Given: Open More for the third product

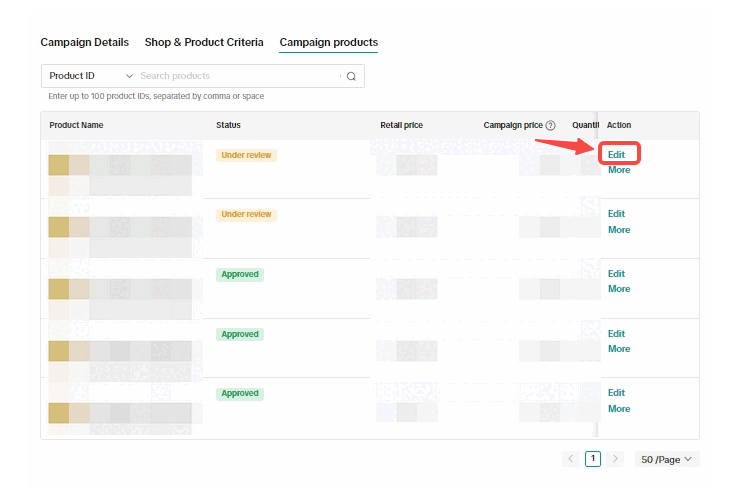Looking at the screenshot, I should click(x=619, y=289).
